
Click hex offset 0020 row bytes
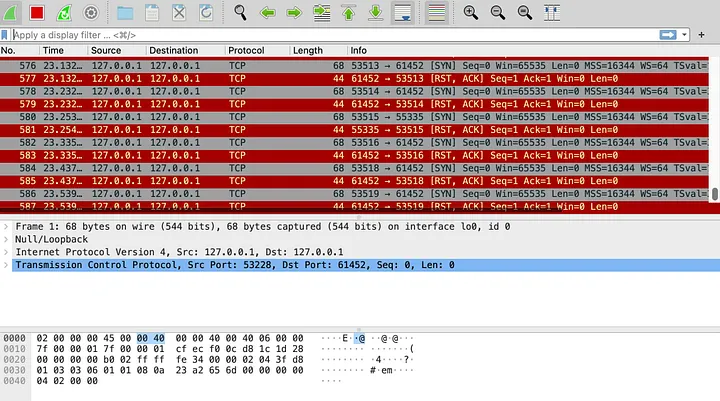tap(170, 360)
